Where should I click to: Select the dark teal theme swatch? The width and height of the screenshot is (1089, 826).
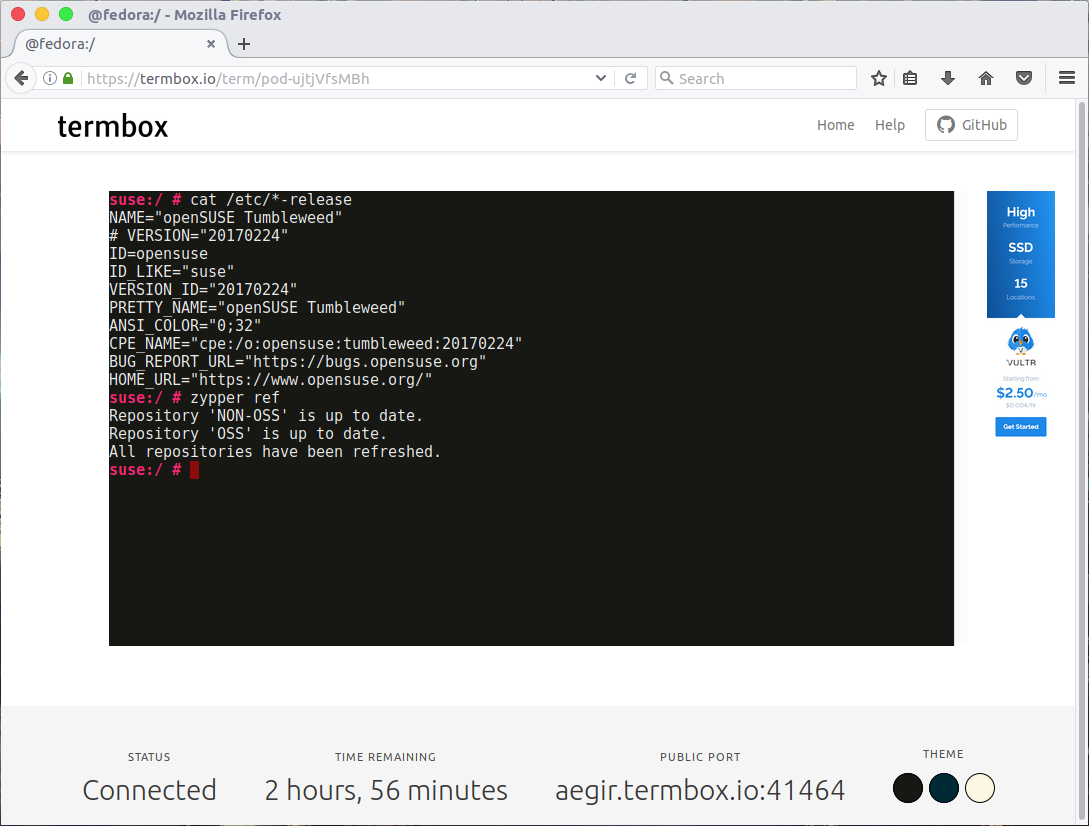tap(944, 788)
